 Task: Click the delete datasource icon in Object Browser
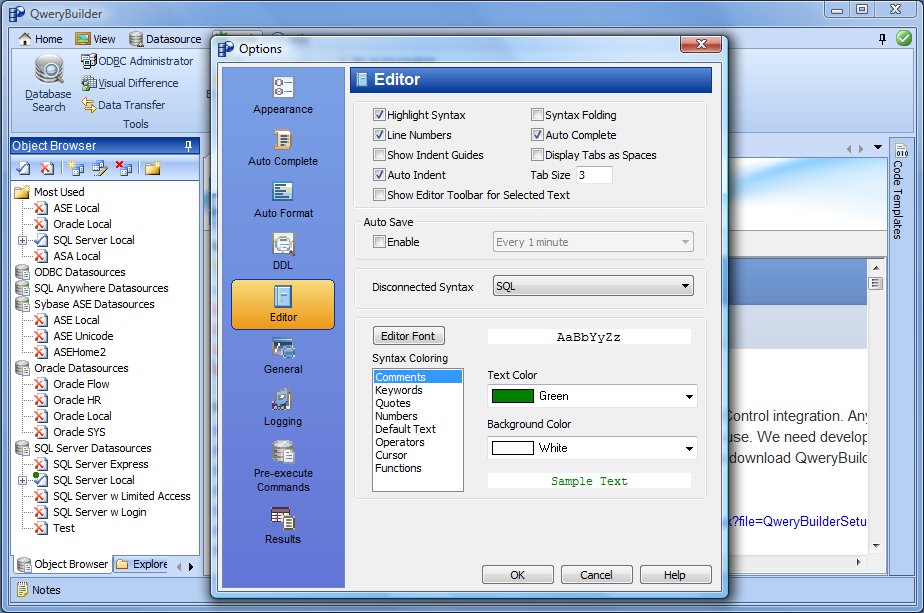click(124, 169)
